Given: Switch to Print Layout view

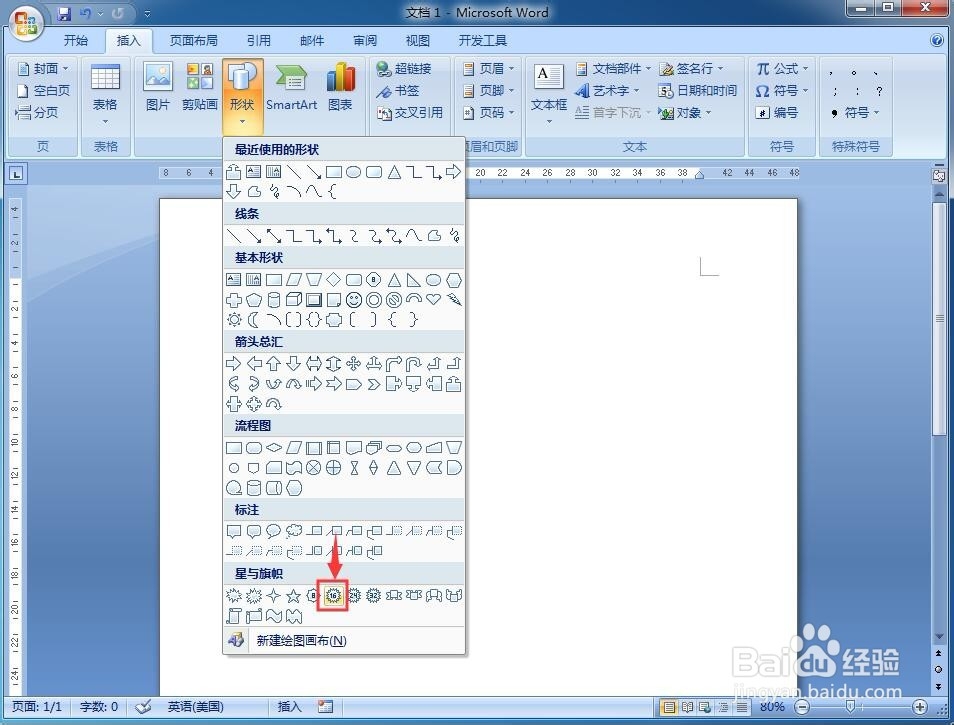Looking at the screenshot, I should pyautogui.click(x=669, y=707).
